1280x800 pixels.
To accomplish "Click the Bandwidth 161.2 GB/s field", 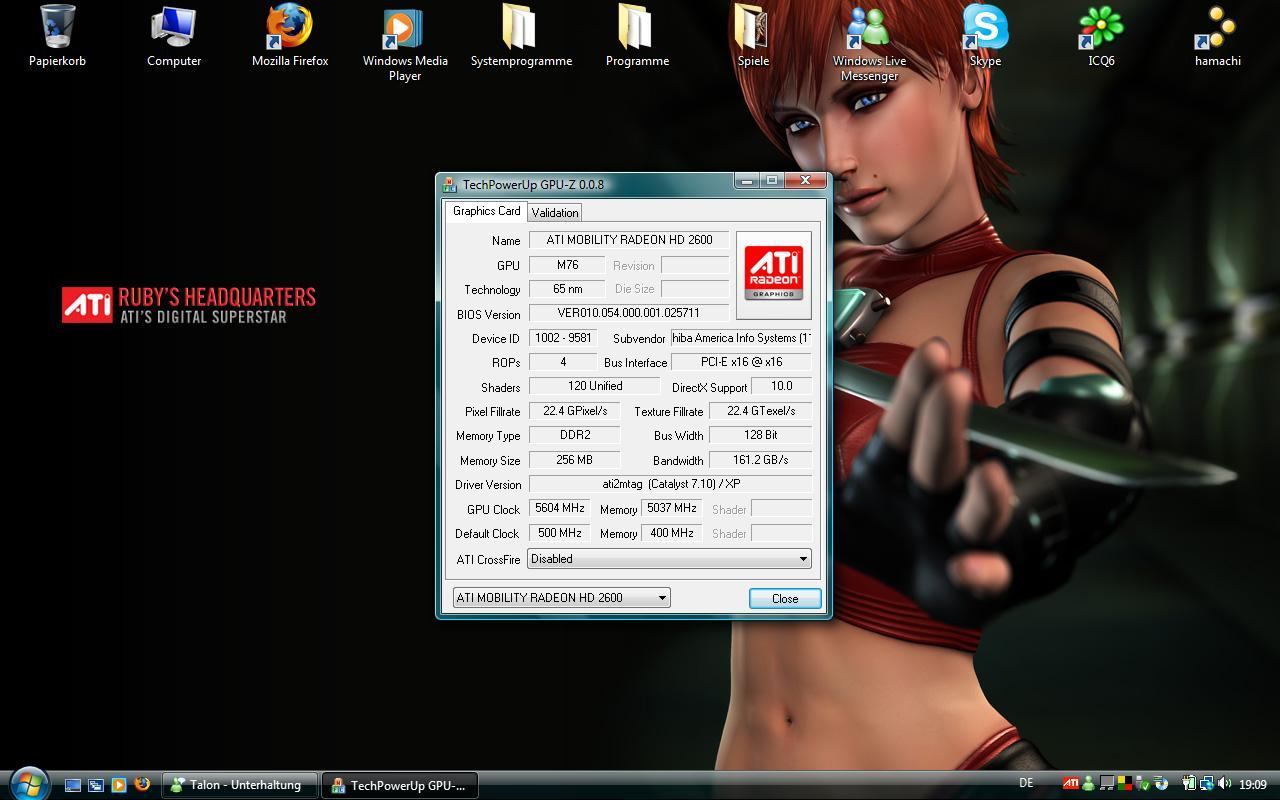I will 760,460.
